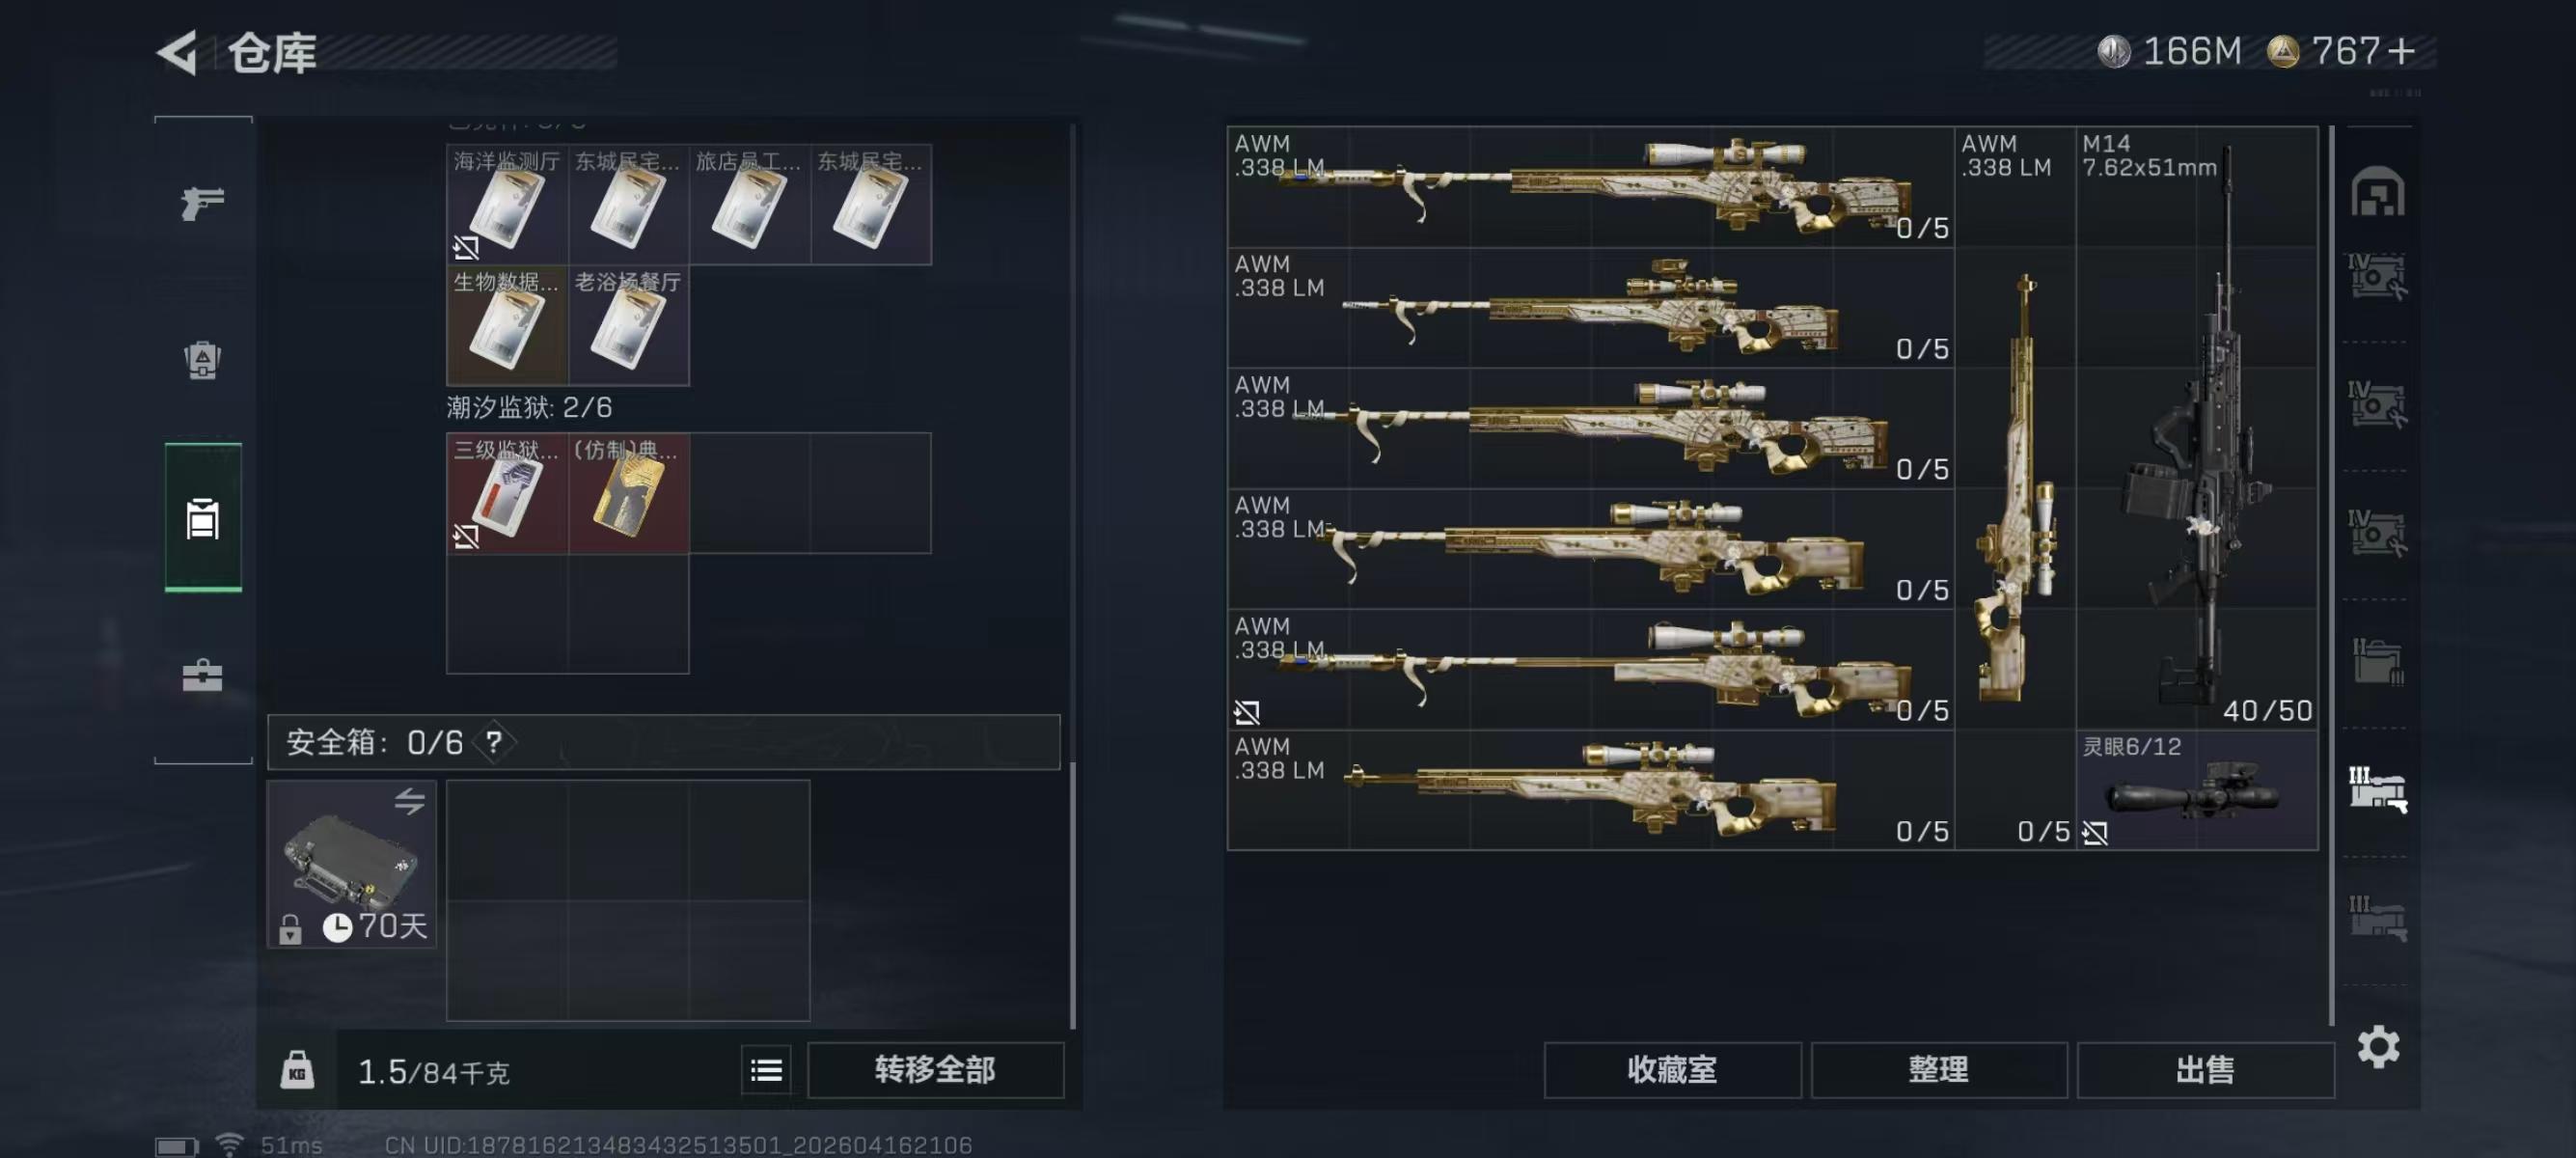Click the 整理 button
2576x1158 pixels.
1938,1070
